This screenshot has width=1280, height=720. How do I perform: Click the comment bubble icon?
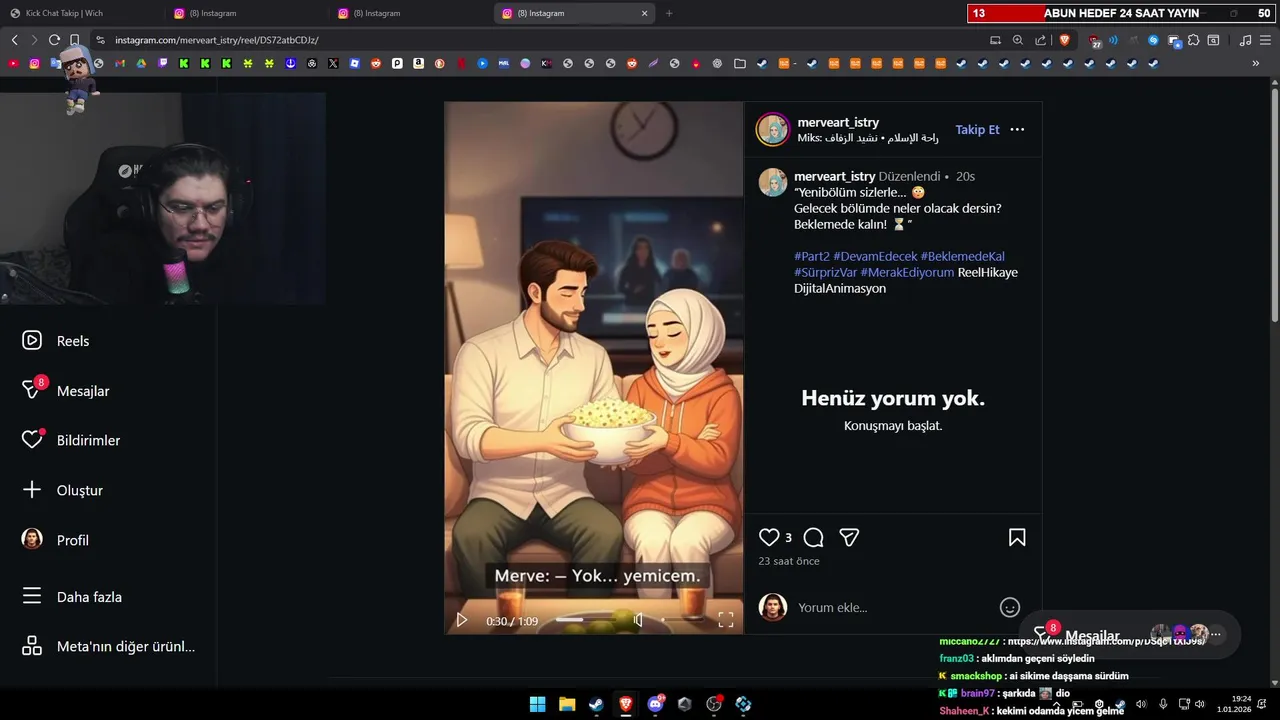coord(814,538)
